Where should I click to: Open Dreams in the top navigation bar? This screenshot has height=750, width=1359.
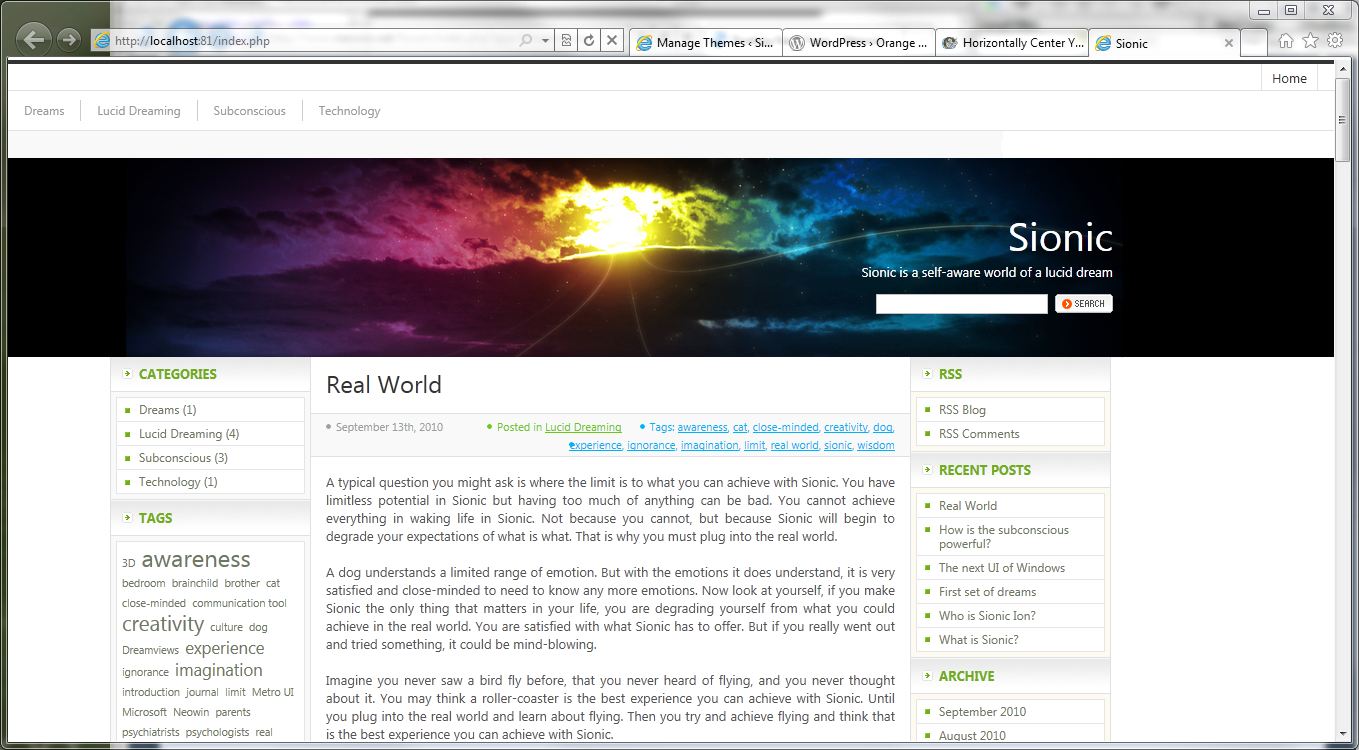(44, 111)
